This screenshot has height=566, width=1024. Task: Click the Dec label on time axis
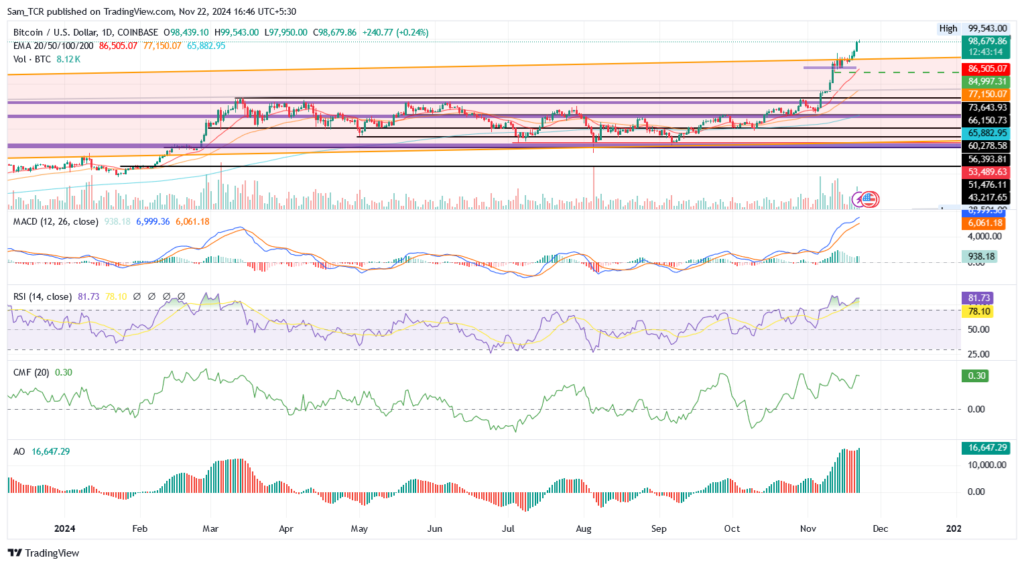click(x=880, y=528)
